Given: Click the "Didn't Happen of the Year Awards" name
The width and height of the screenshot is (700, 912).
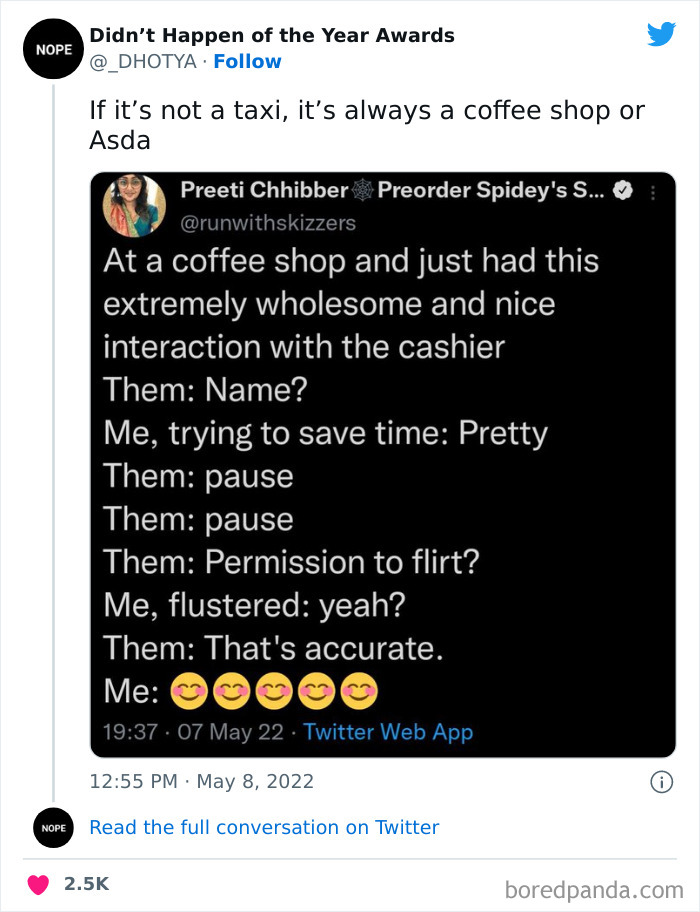Looking at the screenshot, I should [271, 35].
